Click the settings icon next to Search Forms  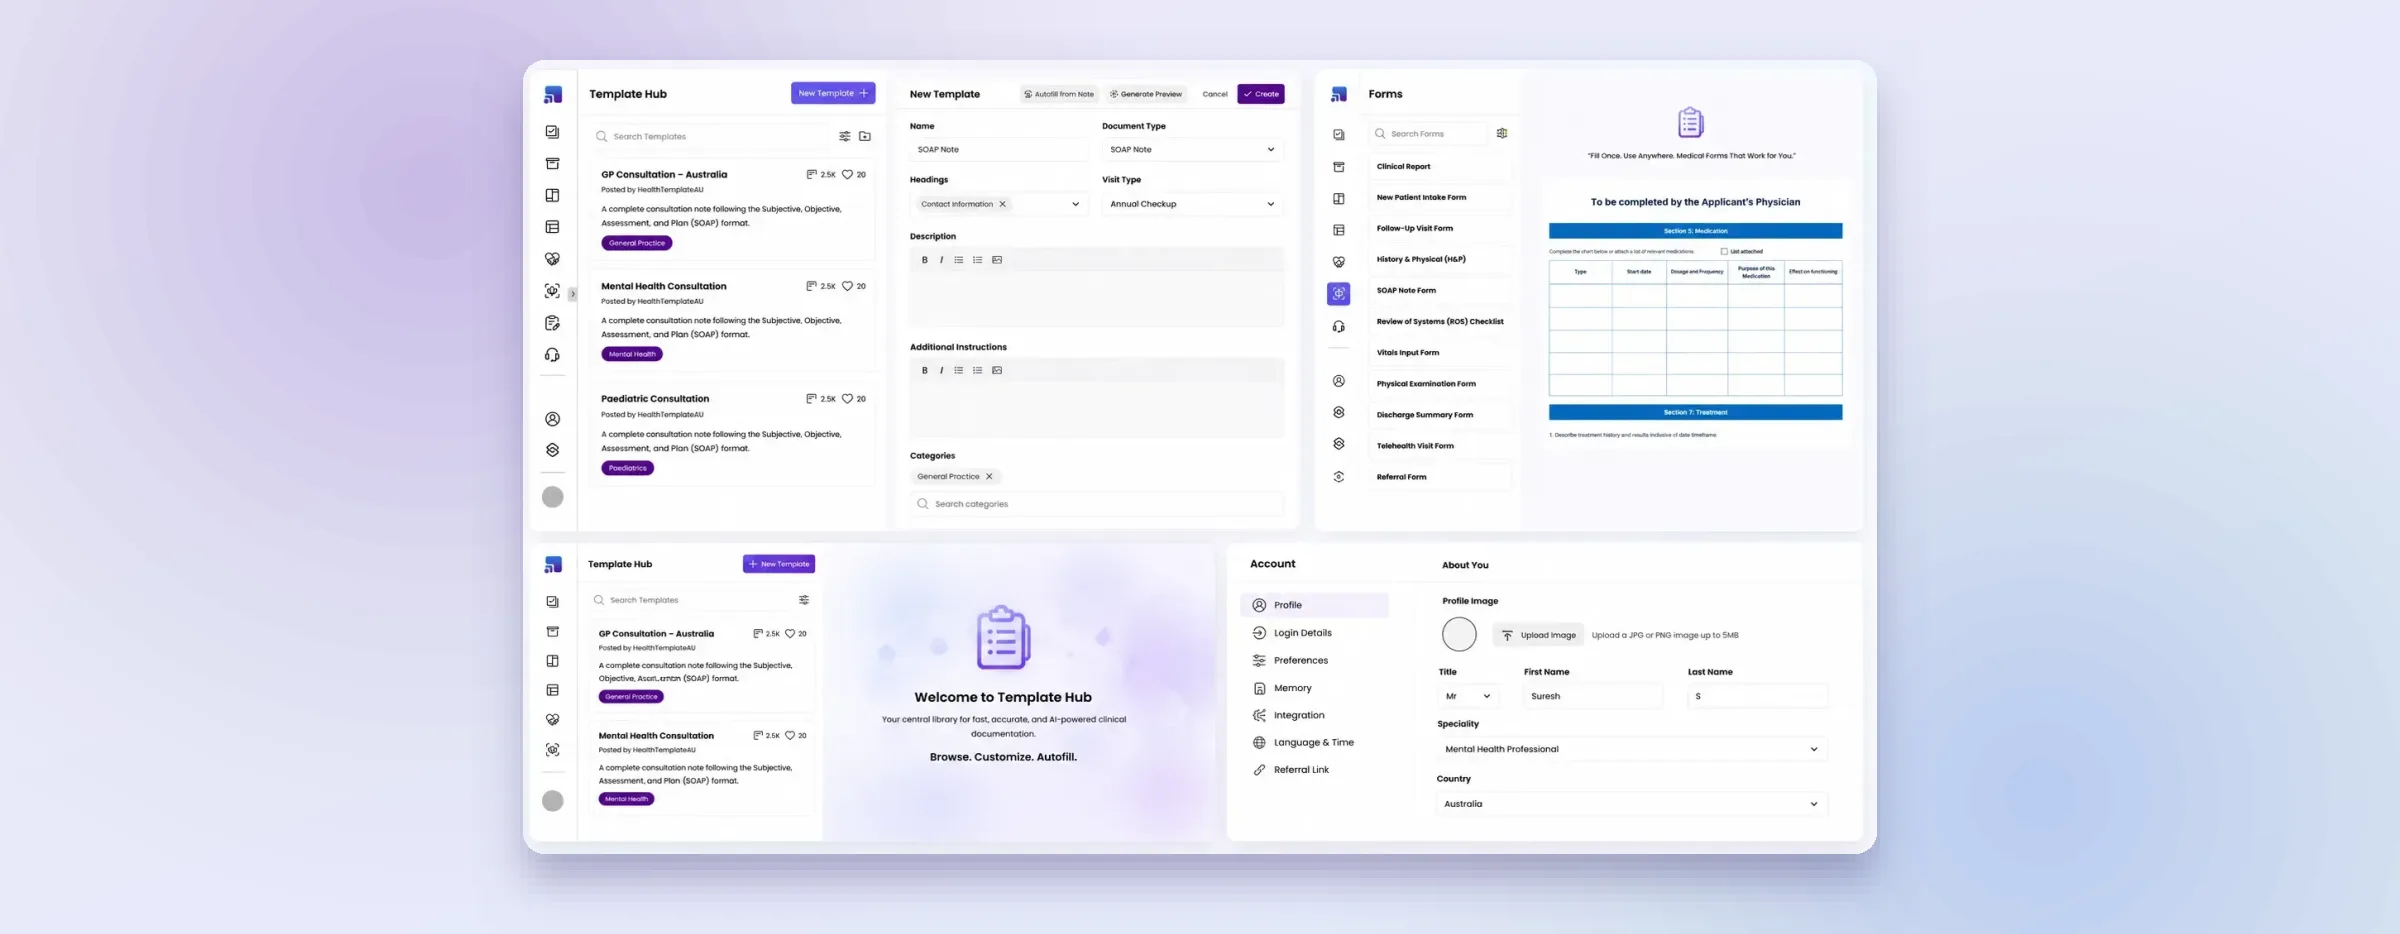[1501, 133]
